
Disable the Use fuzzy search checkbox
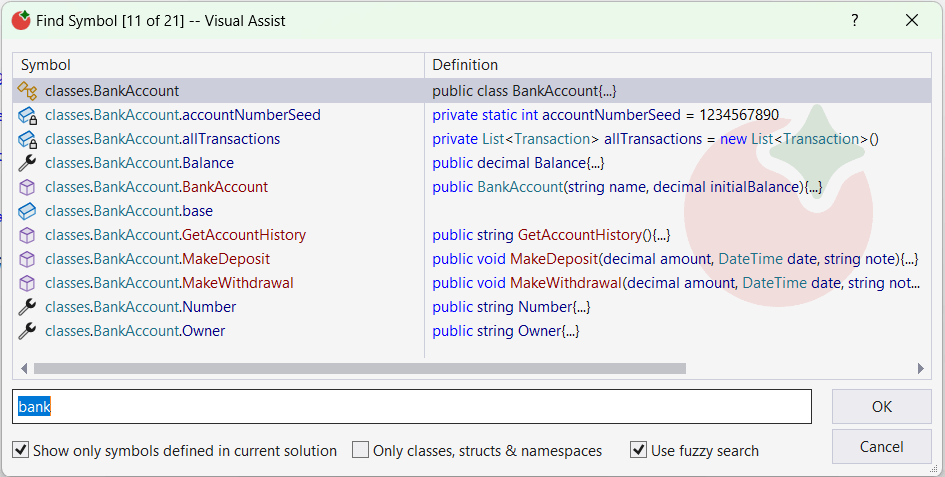639,450
